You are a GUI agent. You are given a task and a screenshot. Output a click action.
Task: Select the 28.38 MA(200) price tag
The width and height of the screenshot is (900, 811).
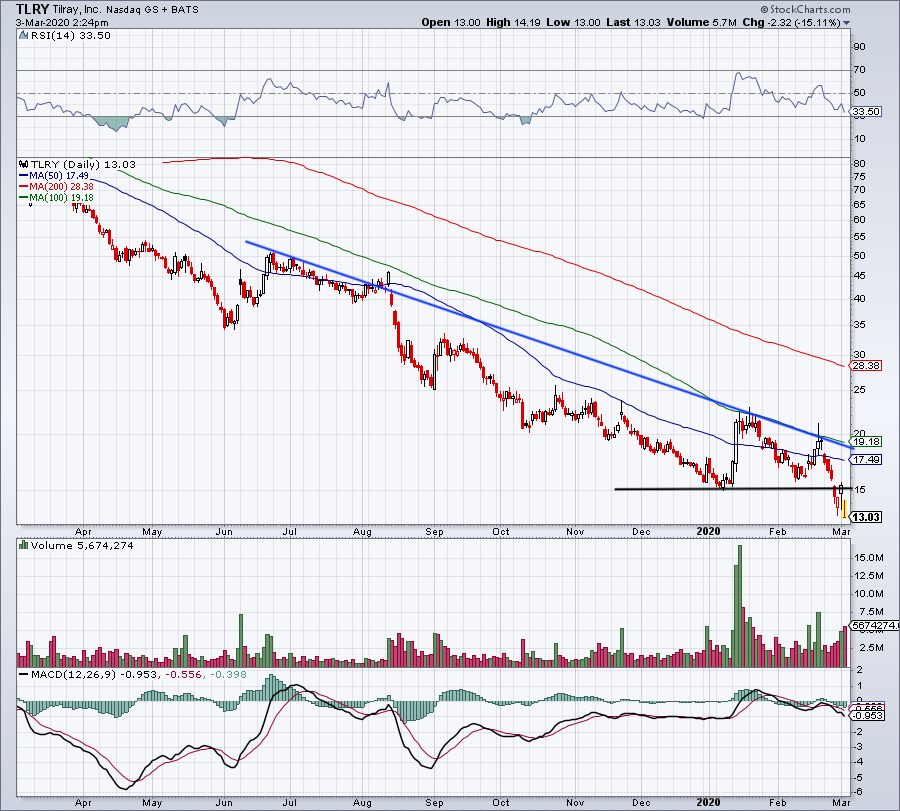coord(863,366)
